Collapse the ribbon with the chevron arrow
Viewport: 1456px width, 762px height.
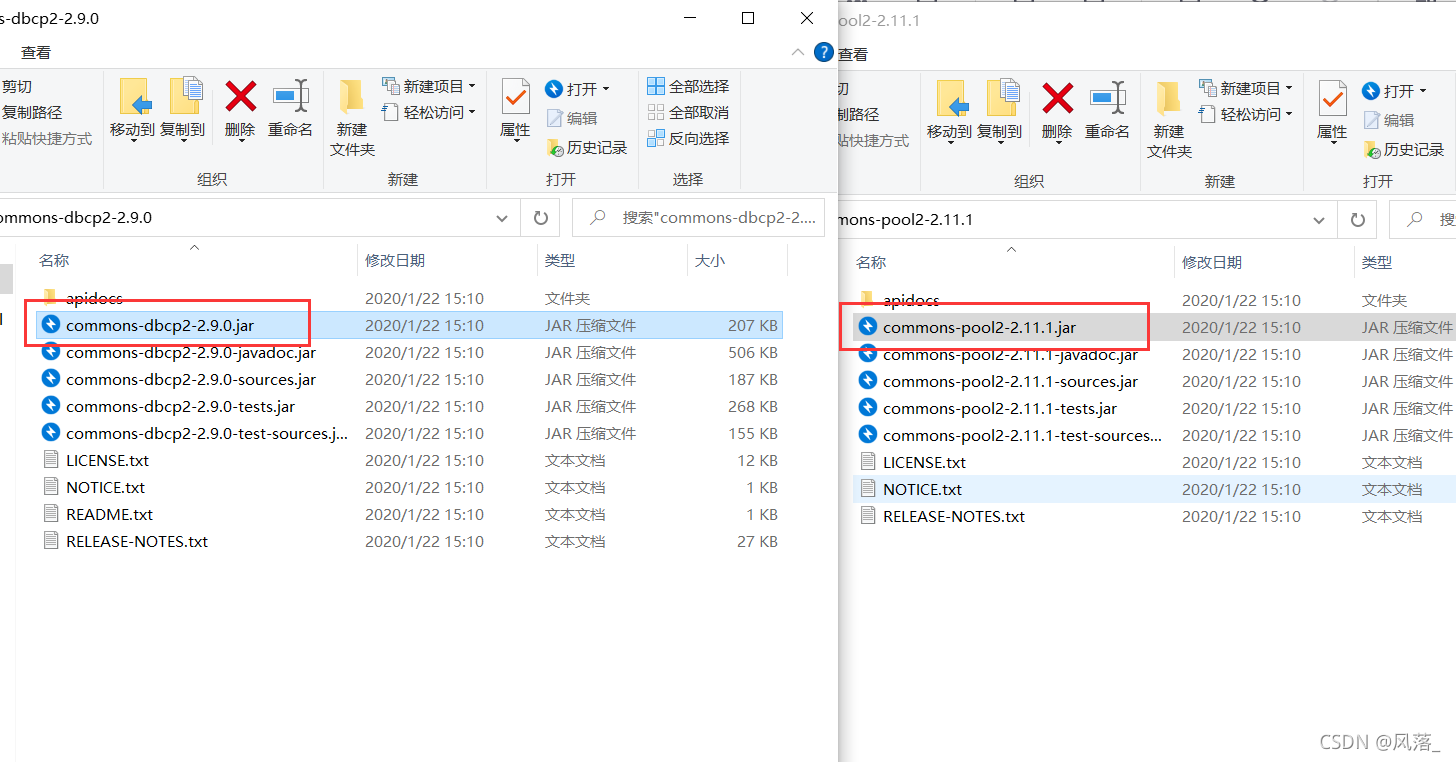coord(797,52)
